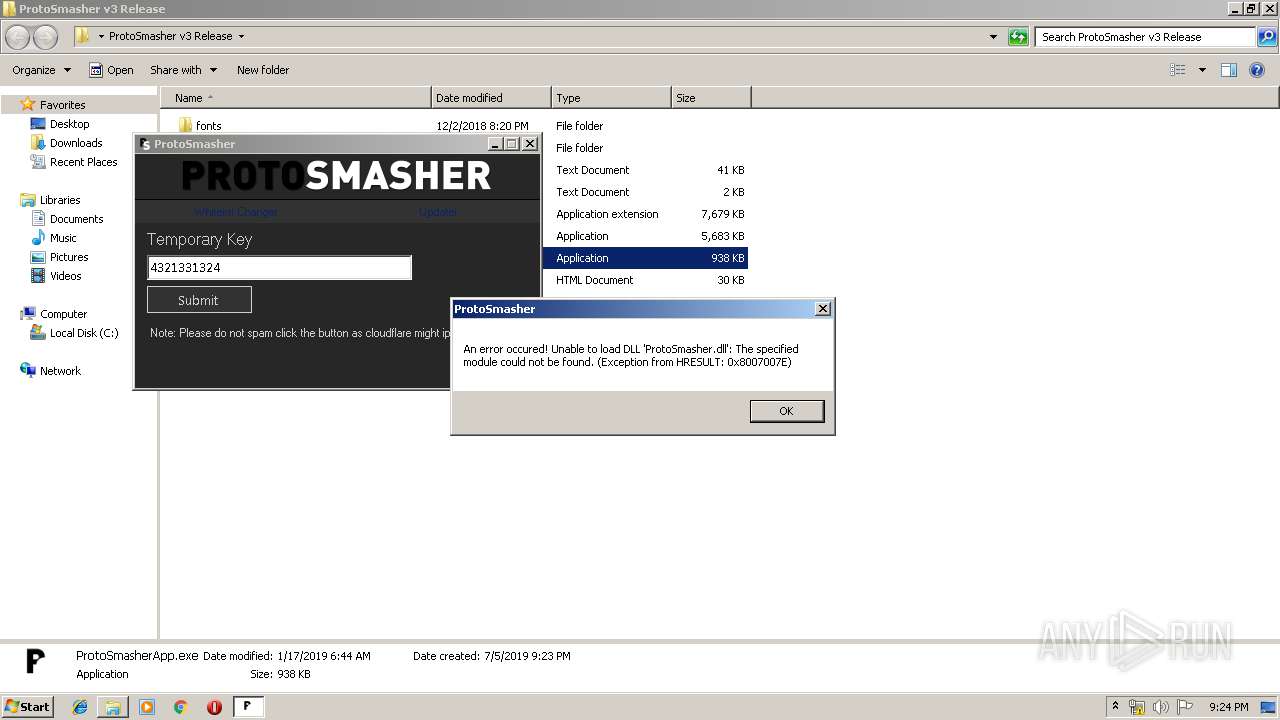Open Local Disk (C:)

click(x=84, y=333)
